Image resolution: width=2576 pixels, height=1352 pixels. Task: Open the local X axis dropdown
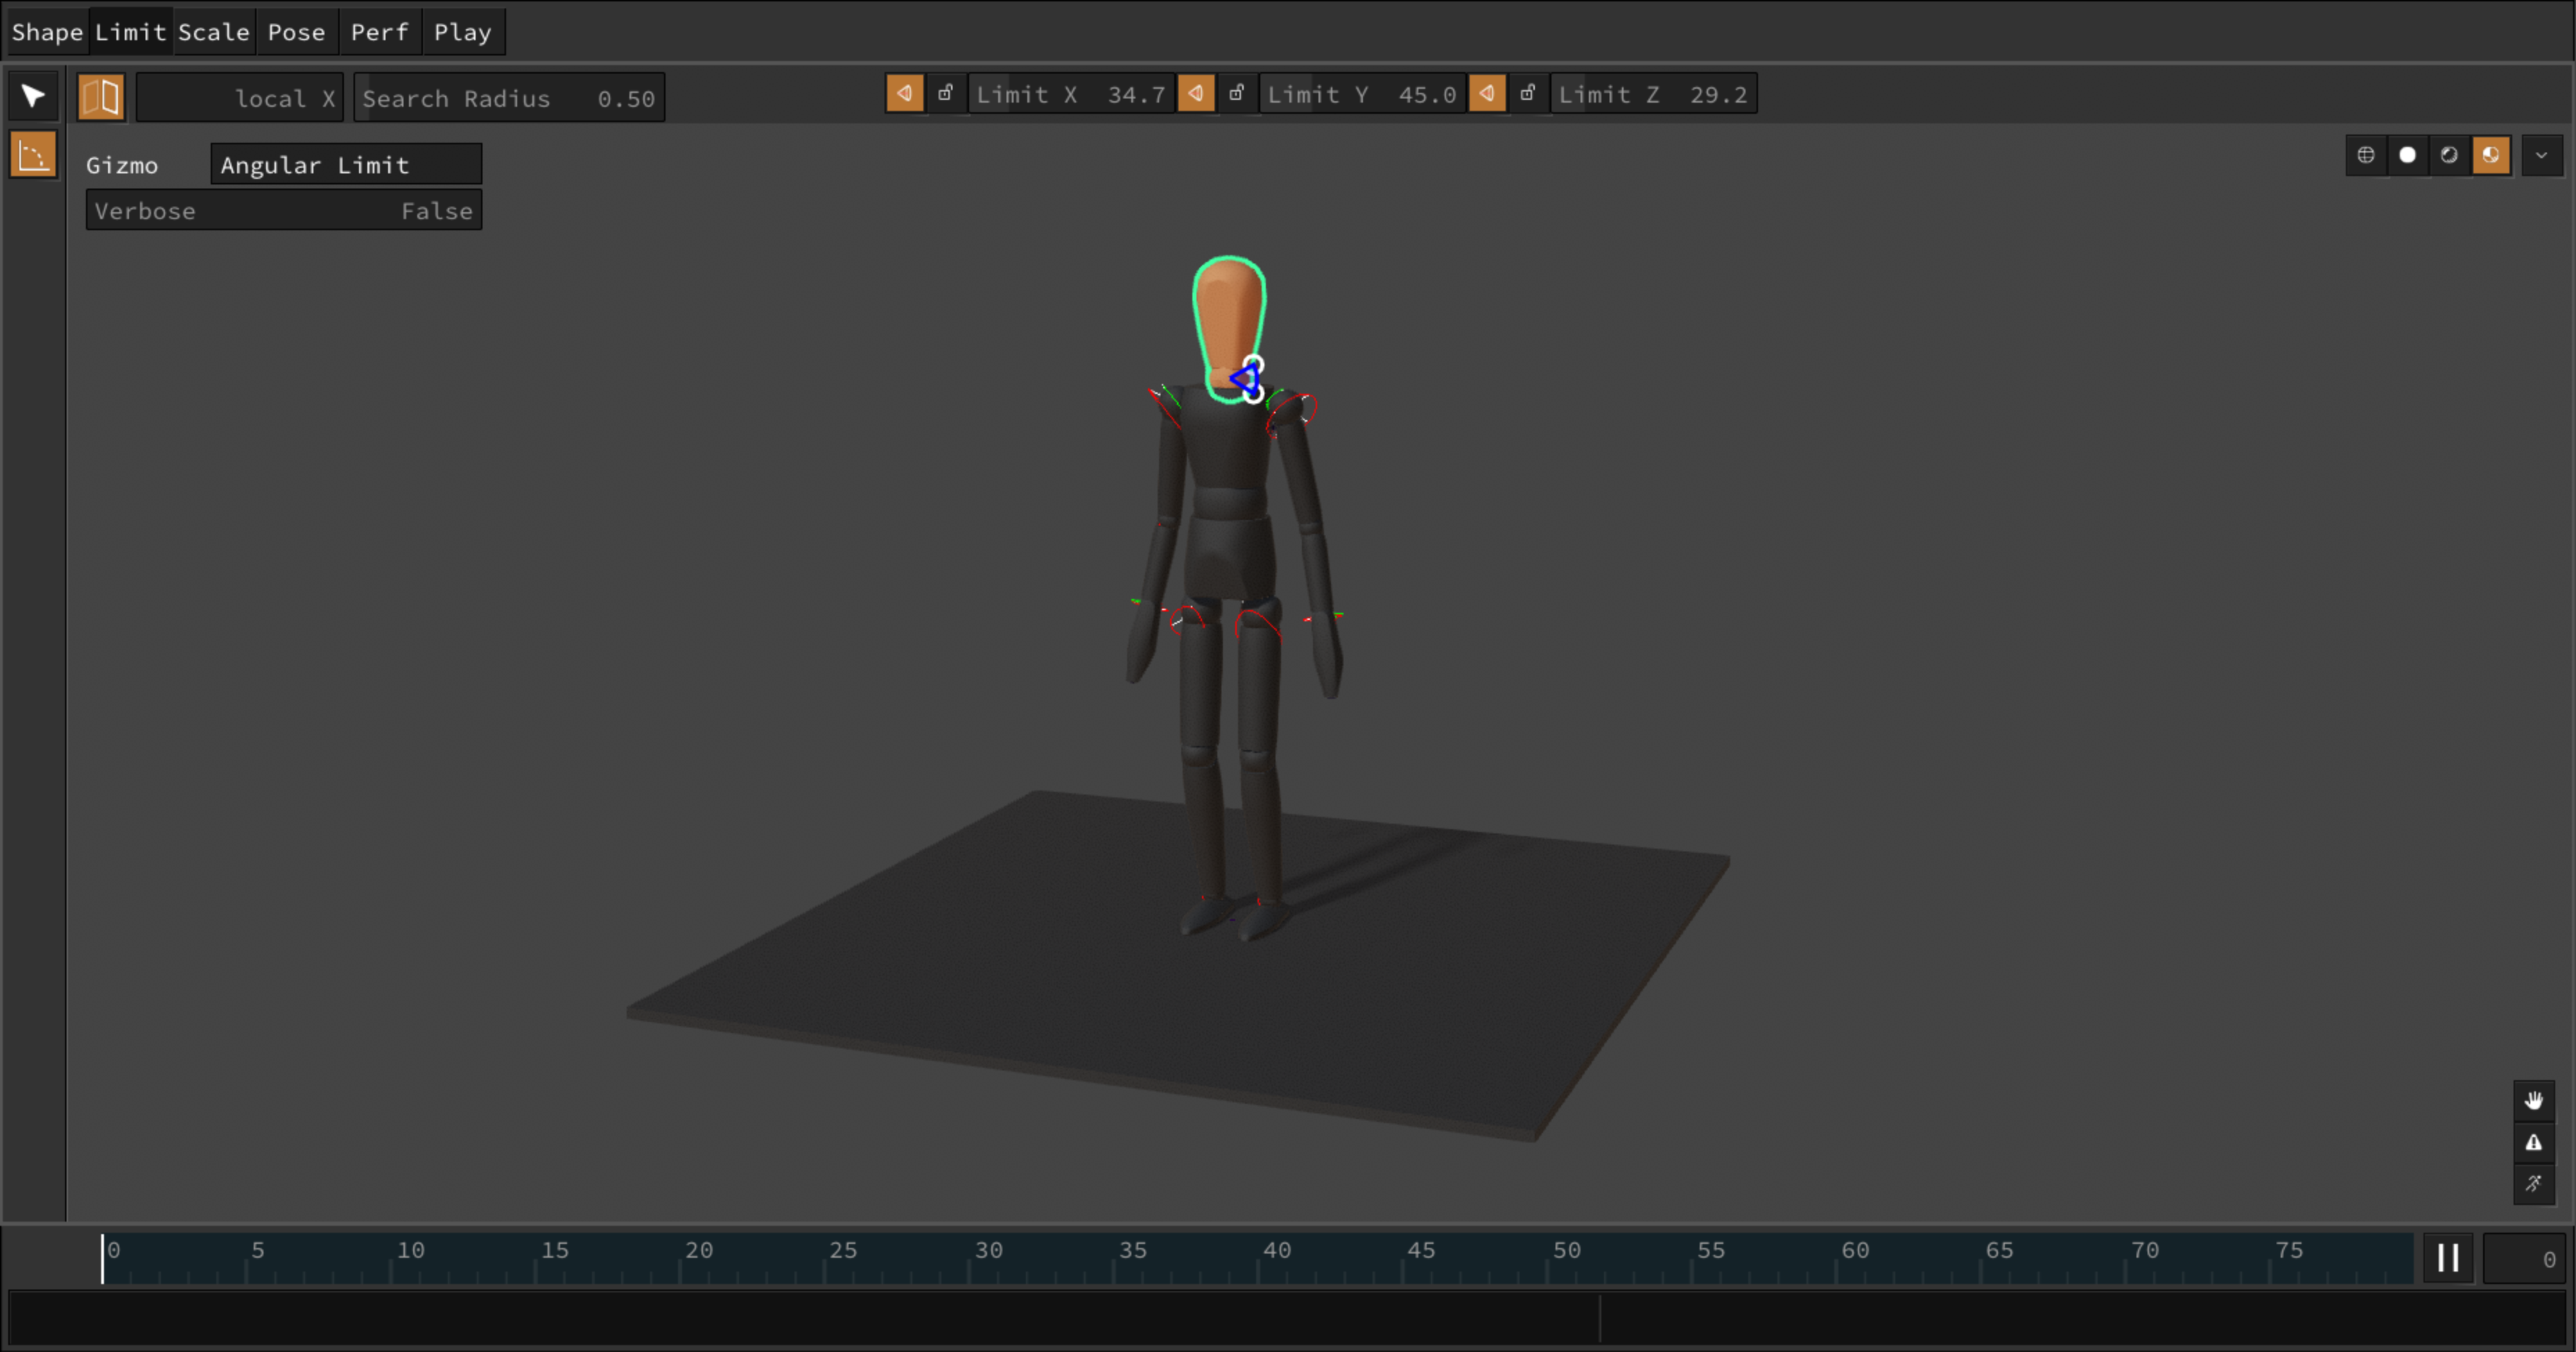pyautogui.click(x=240, y=98)
